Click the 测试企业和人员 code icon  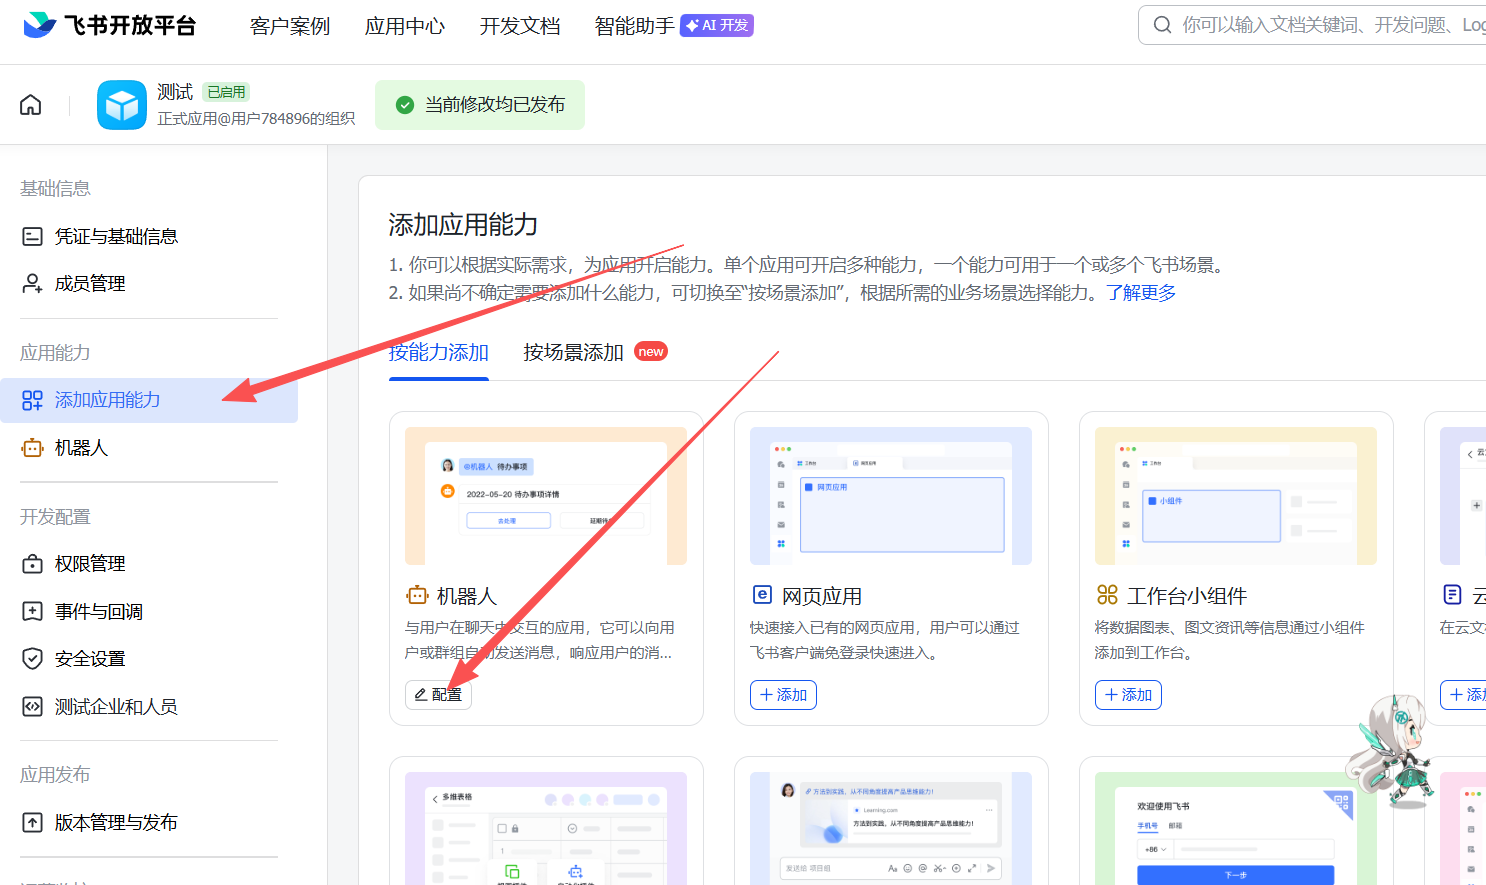click(33, 707)
